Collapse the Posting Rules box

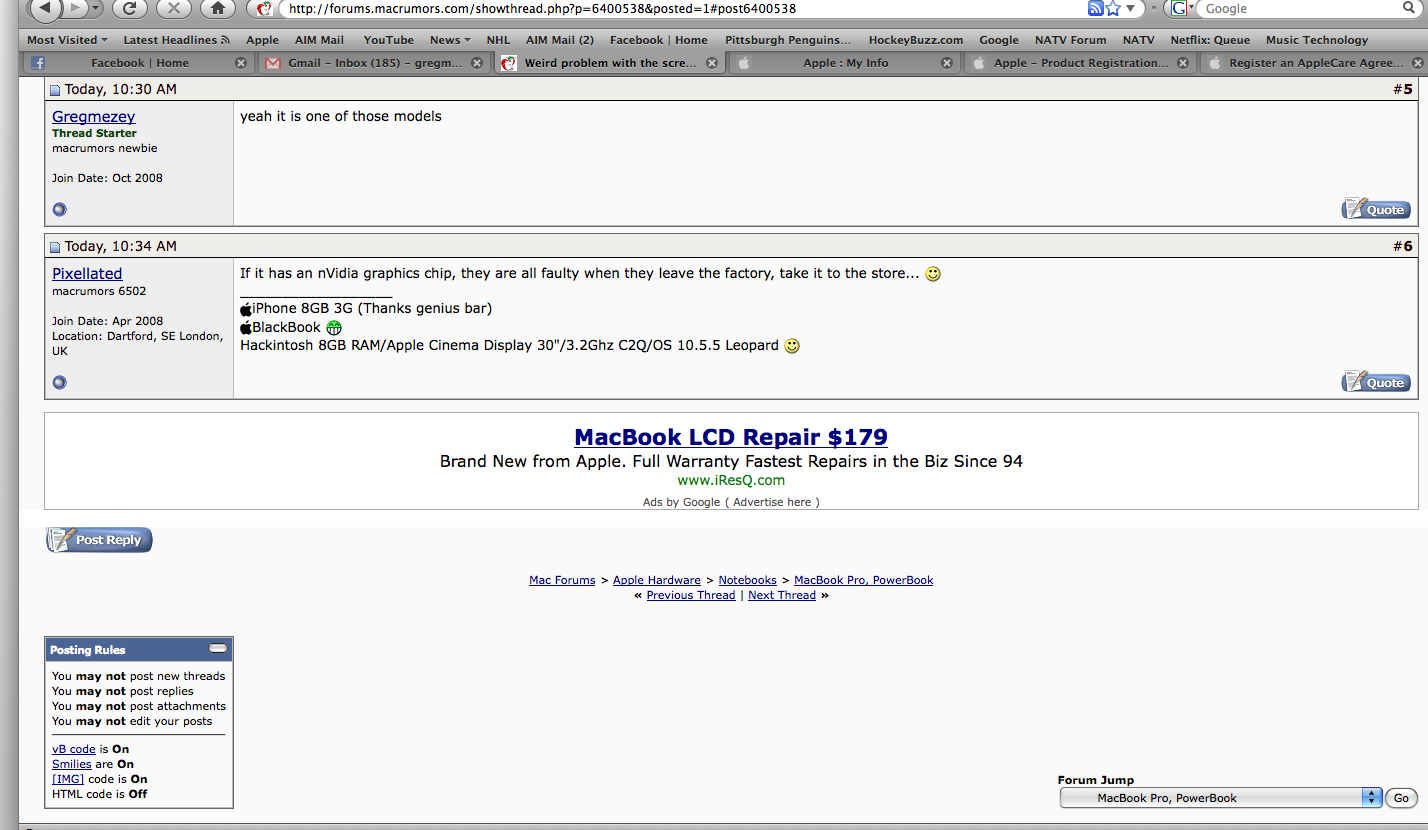coord(218,649)
